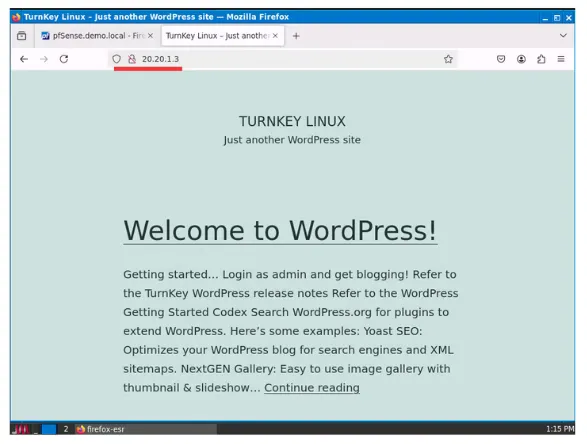The width and height of the screenshot is (587, 444).
Task: Open the Firefox hamburger menu
Action: click(x=561, y=59)
